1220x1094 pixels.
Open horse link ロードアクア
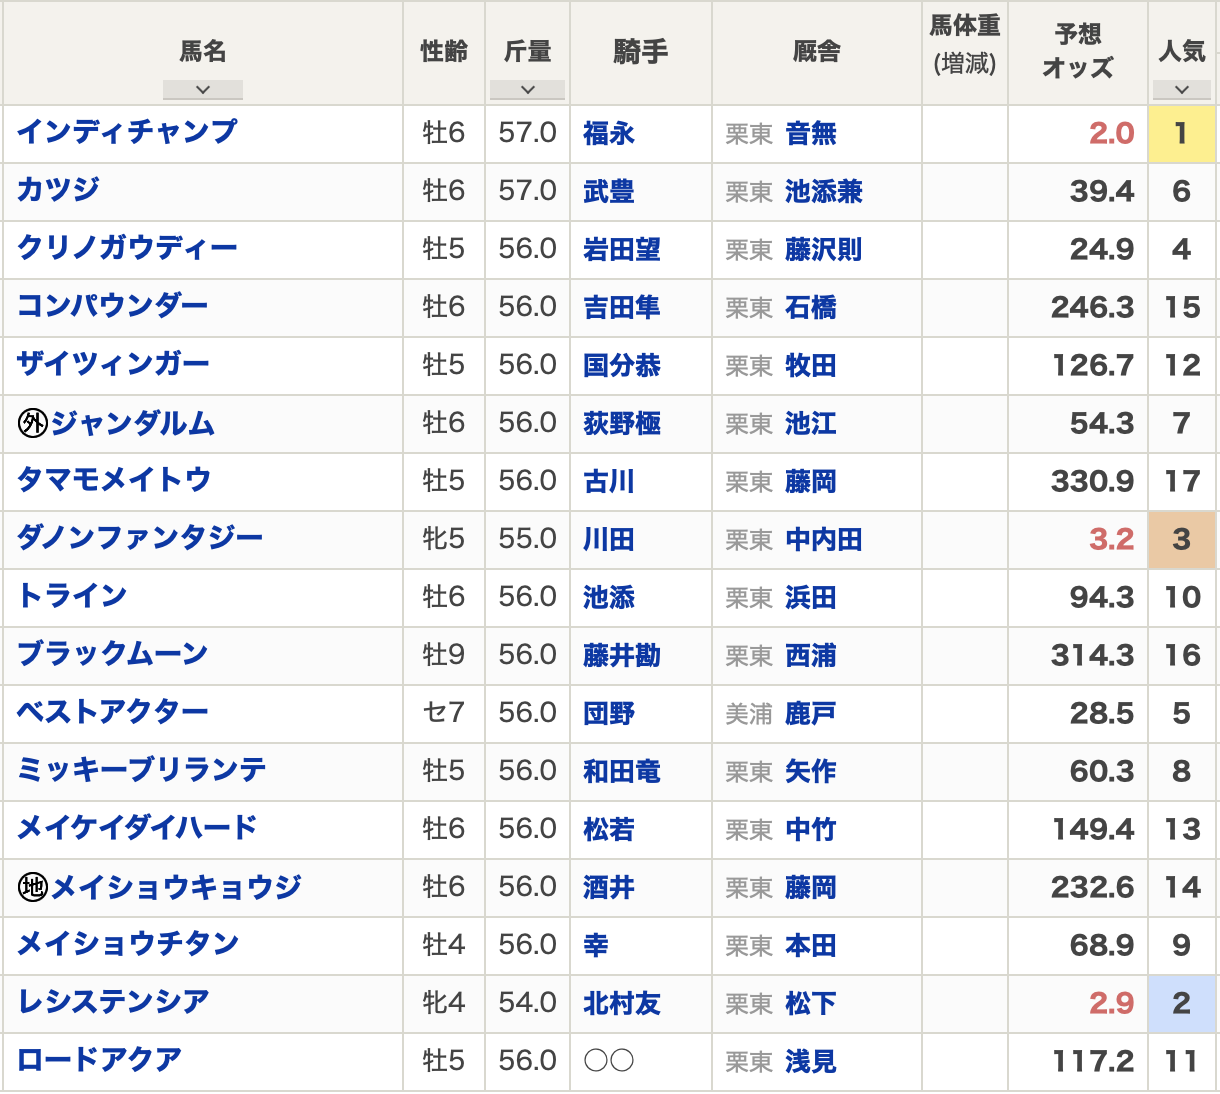100,1060
